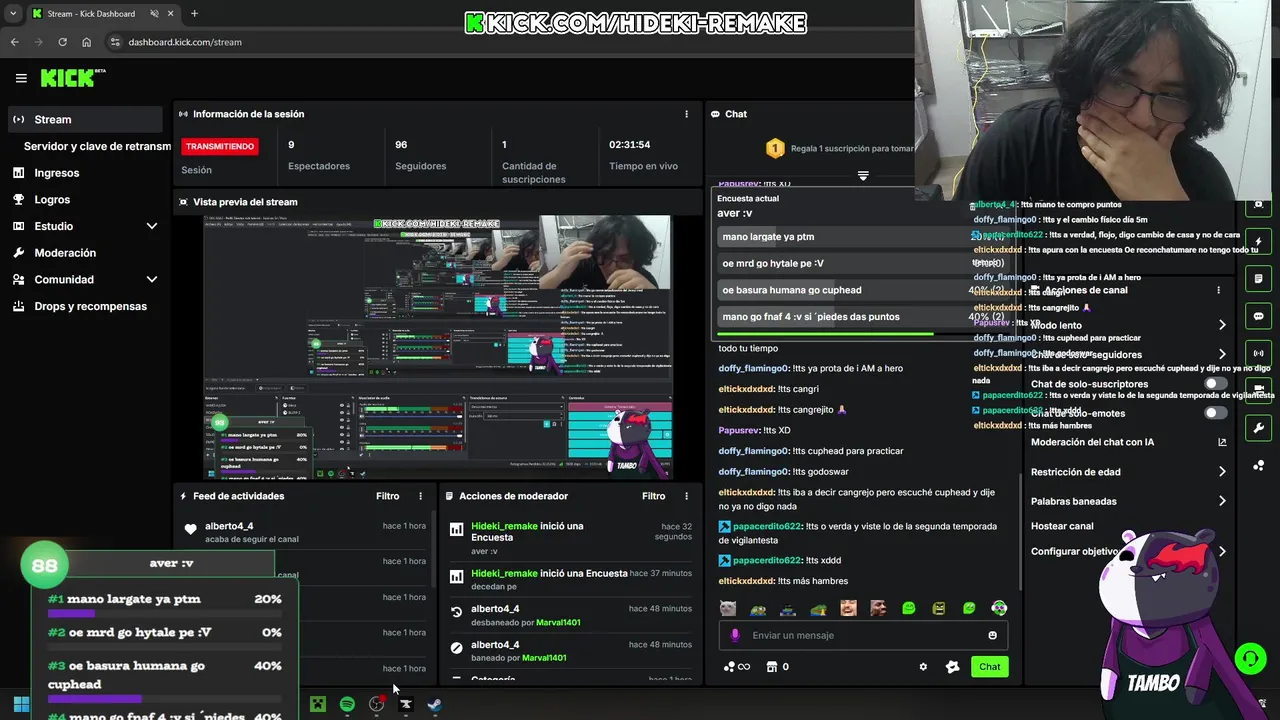Insert the white cat emote
This screenshot has height=720, width=1280.
pyautogui.click(x=728, y=608)
